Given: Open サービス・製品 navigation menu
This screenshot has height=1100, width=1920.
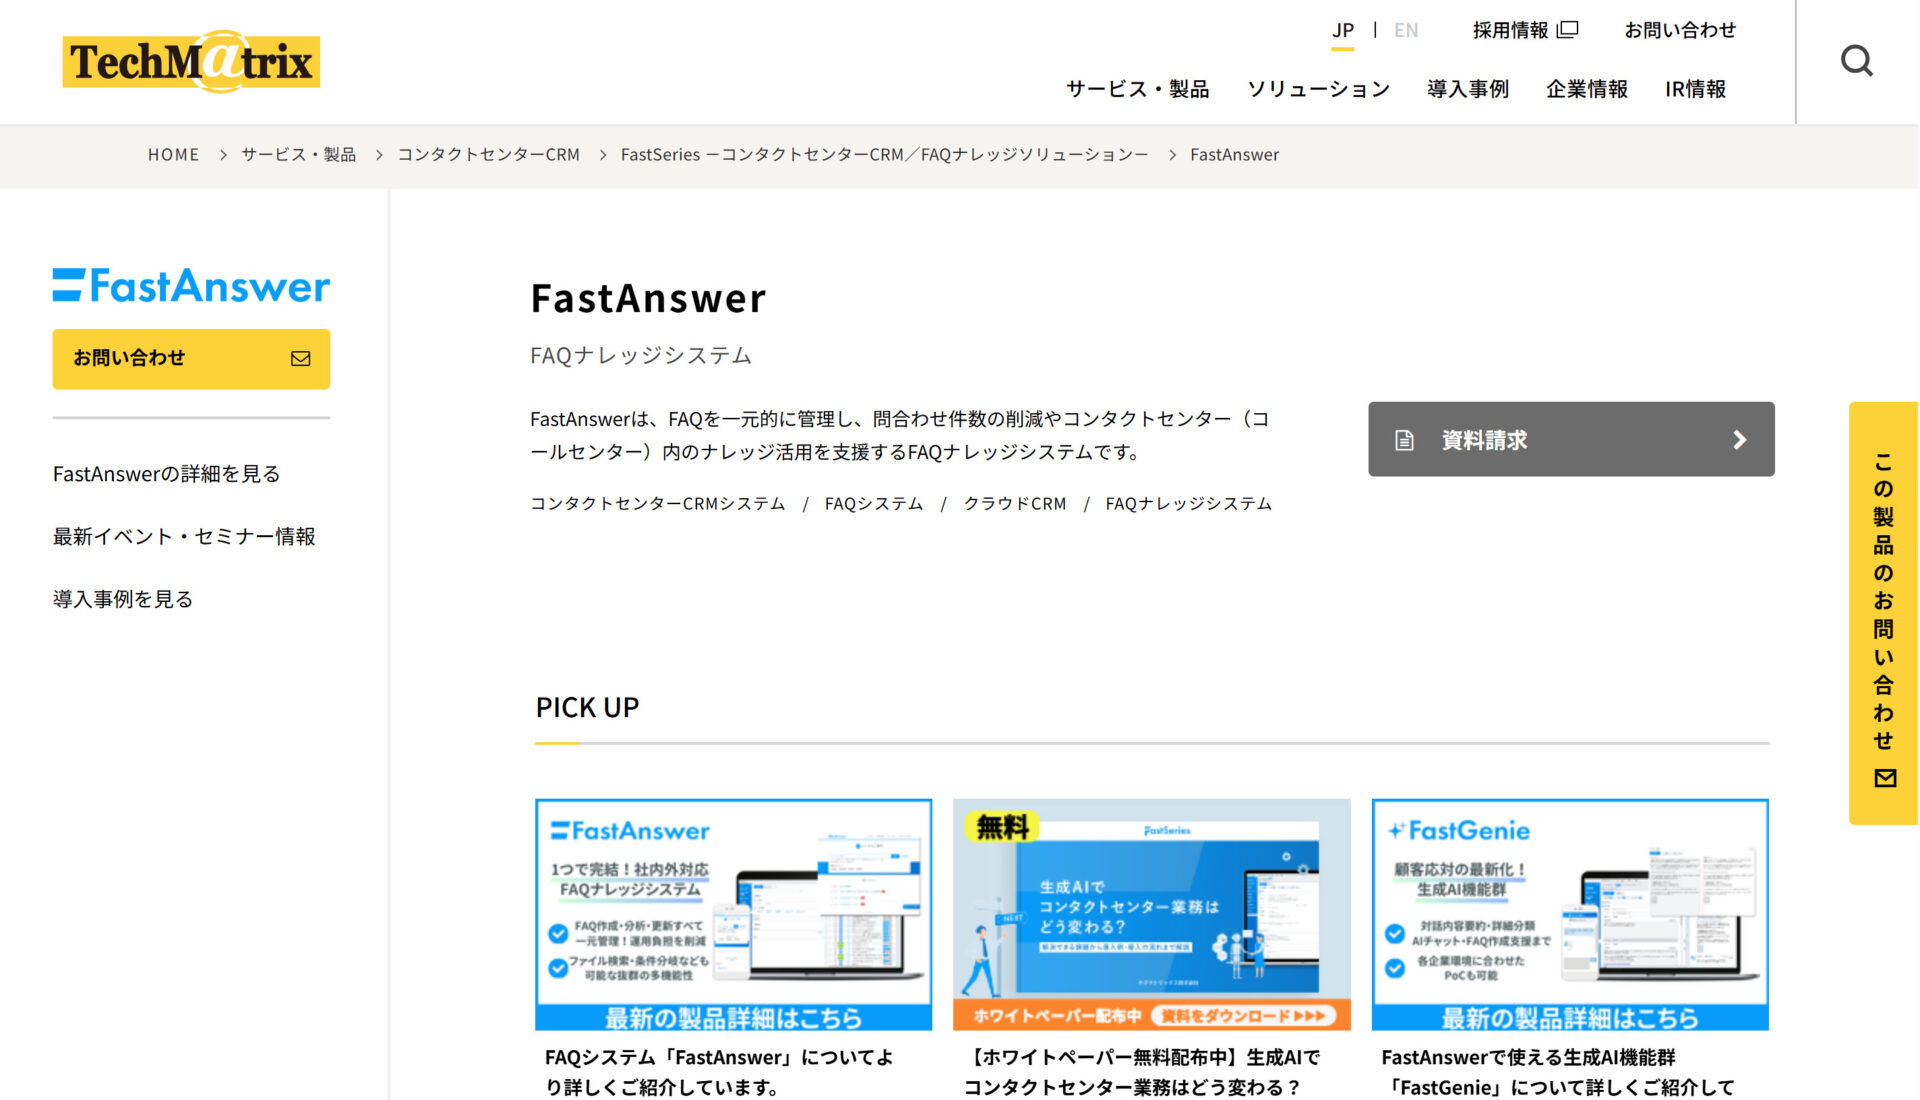Looking at the screenshot, I should click(1138, 89).
